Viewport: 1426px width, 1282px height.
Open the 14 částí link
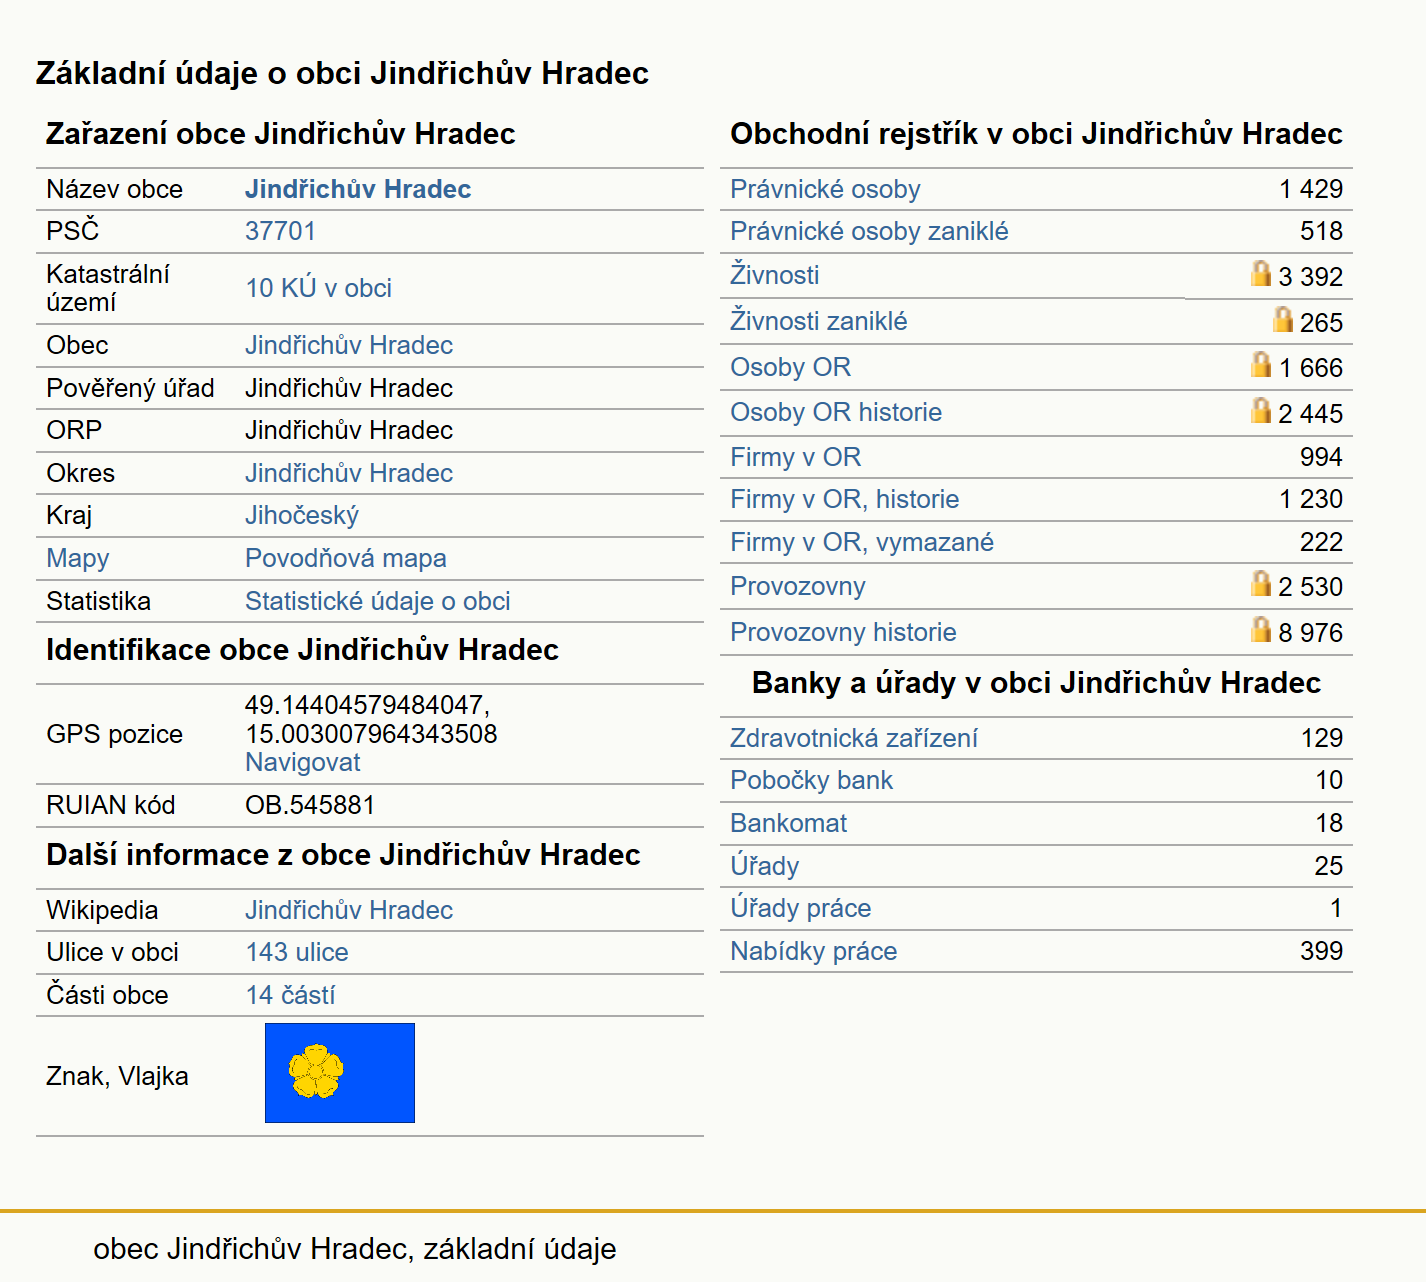click(x=290, y=995)
